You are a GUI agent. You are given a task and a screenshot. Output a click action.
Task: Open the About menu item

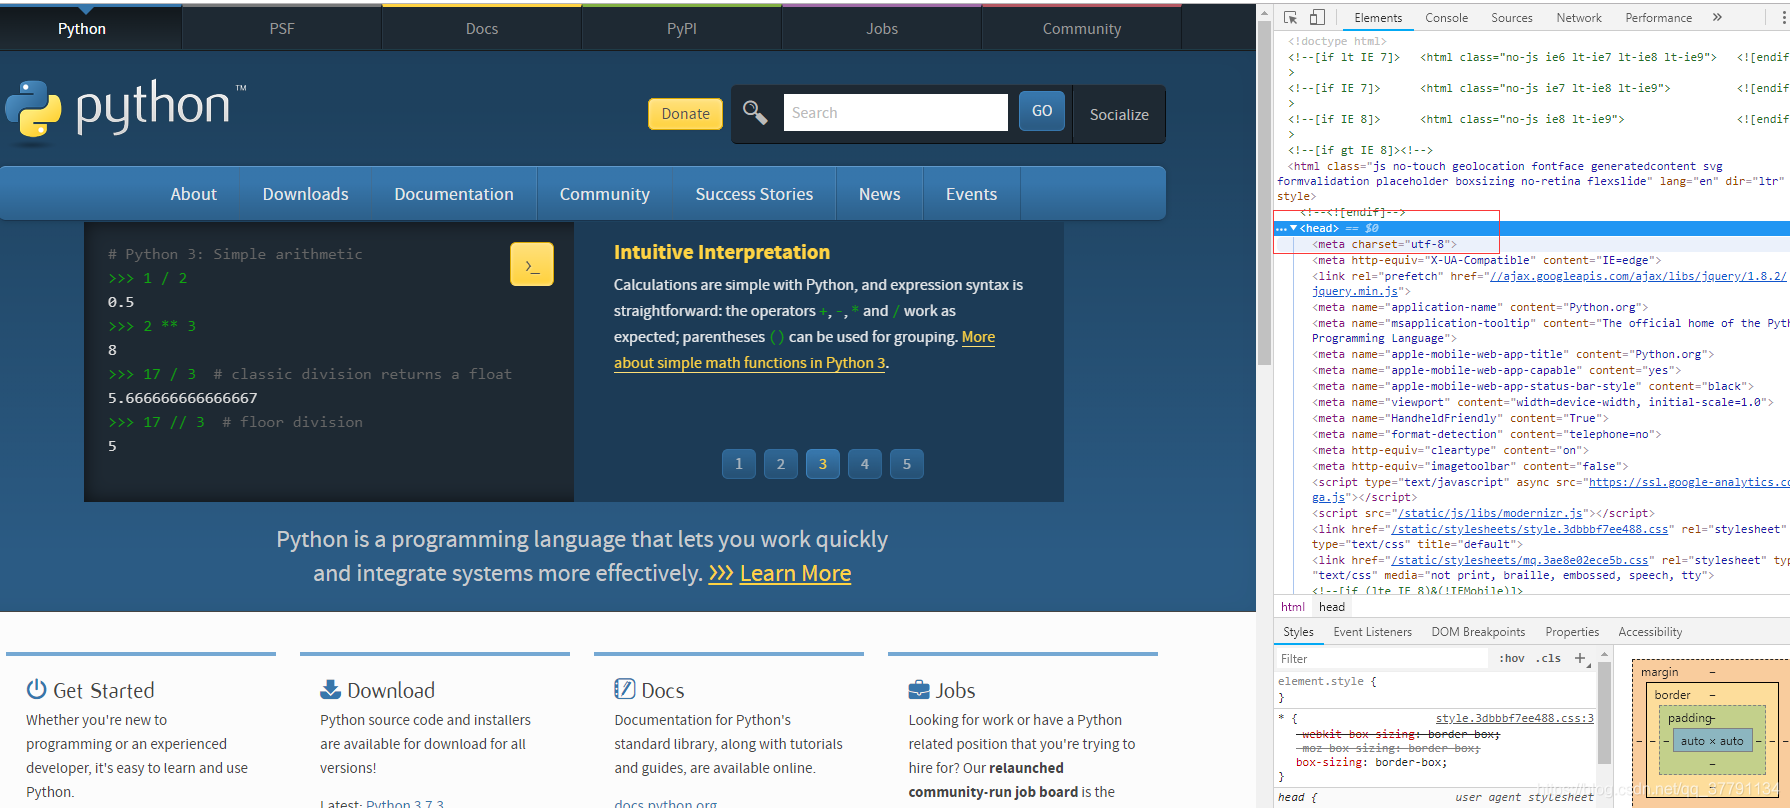pos(193,194)
